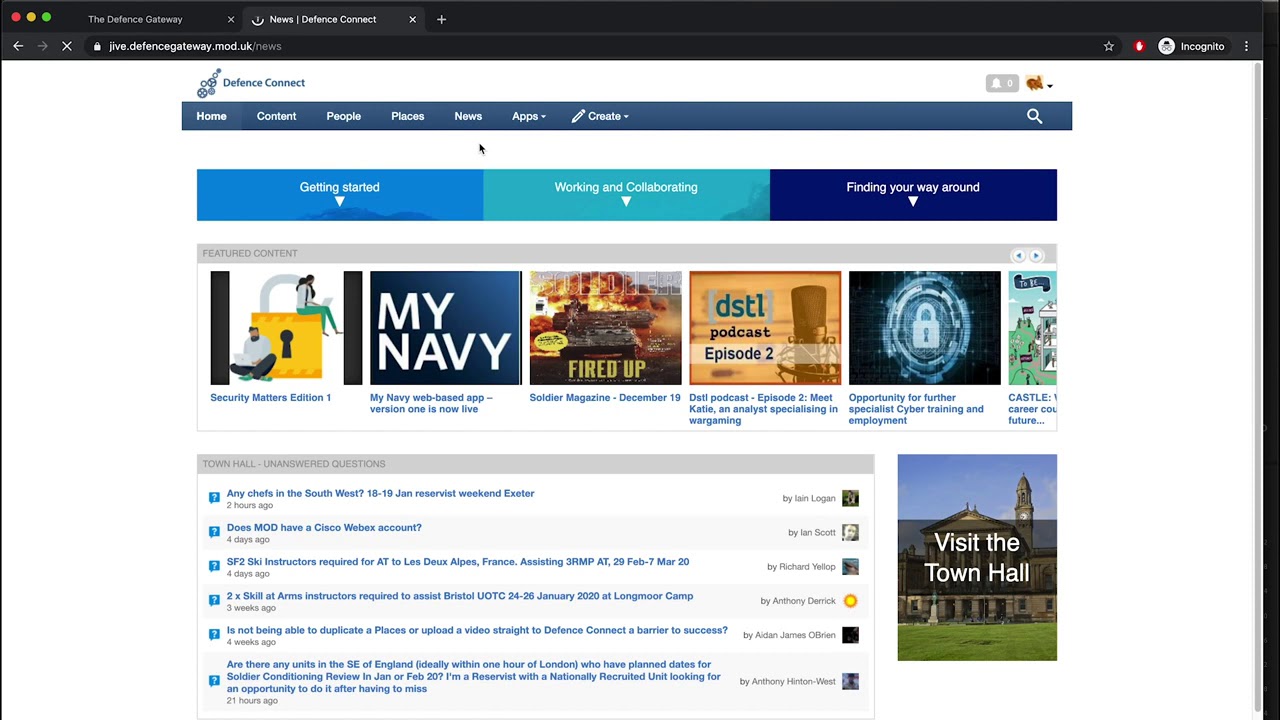This screenshot has height=720, width=1280.
Task: Open Places menu item
Action: click(407, 116)
